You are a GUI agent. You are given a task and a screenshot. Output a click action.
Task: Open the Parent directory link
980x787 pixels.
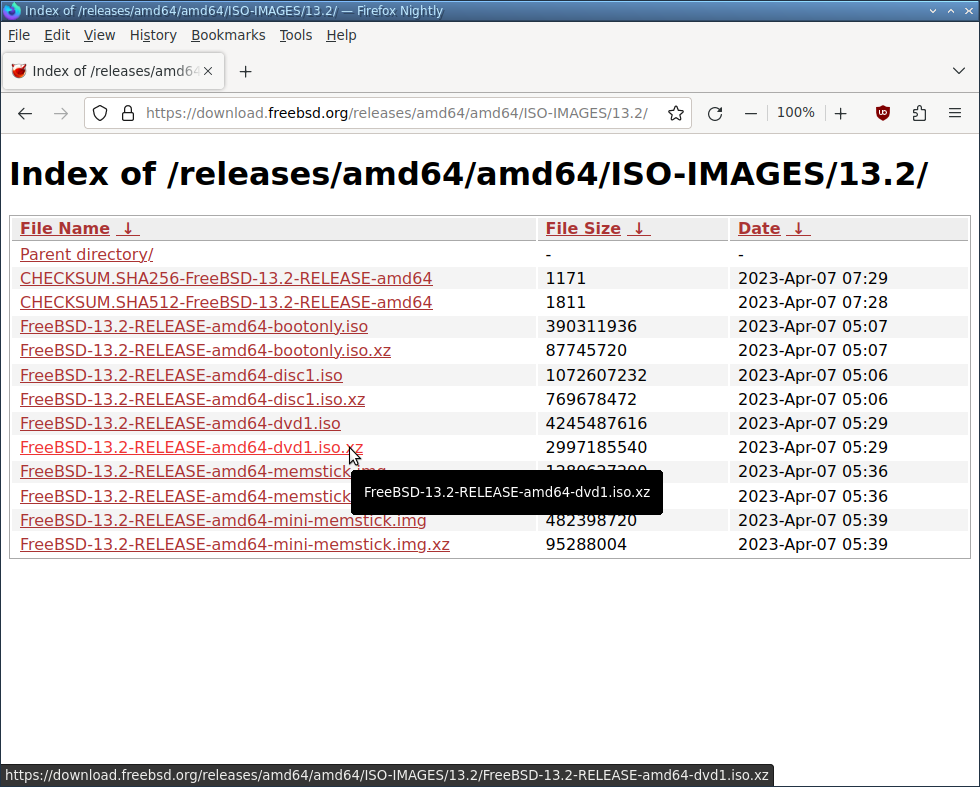[86, 254]
